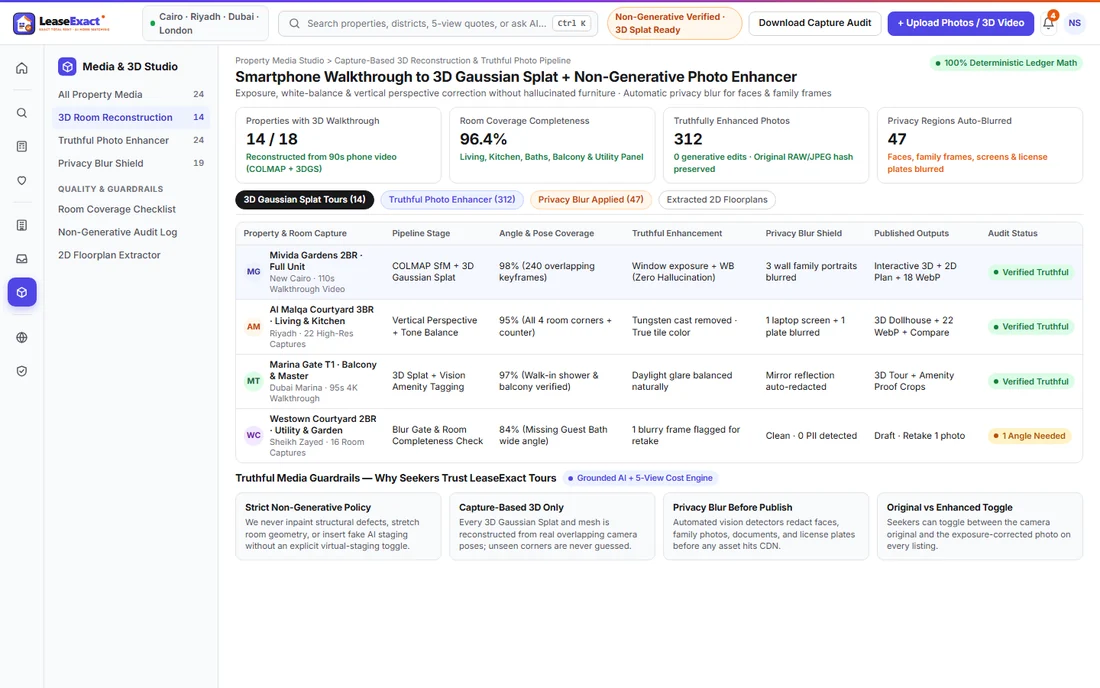Focus the property search field

click(438, 23)
